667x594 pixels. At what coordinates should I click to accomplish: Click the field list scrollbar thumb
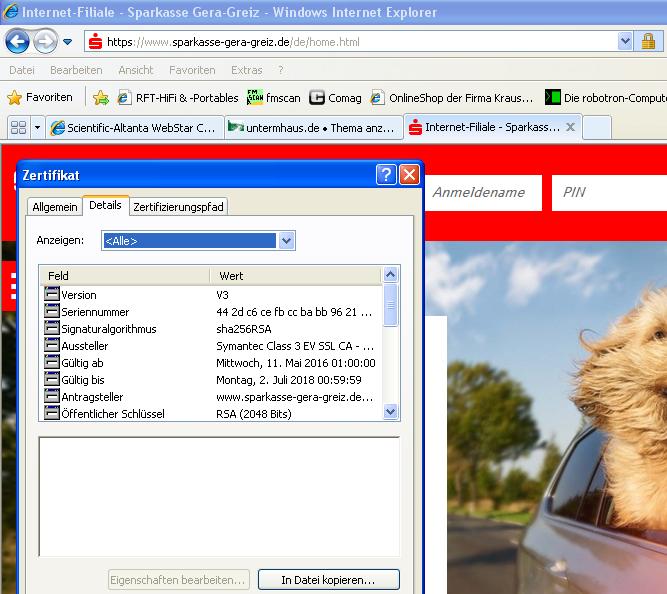pyautogui.click(x=391, y=305)
